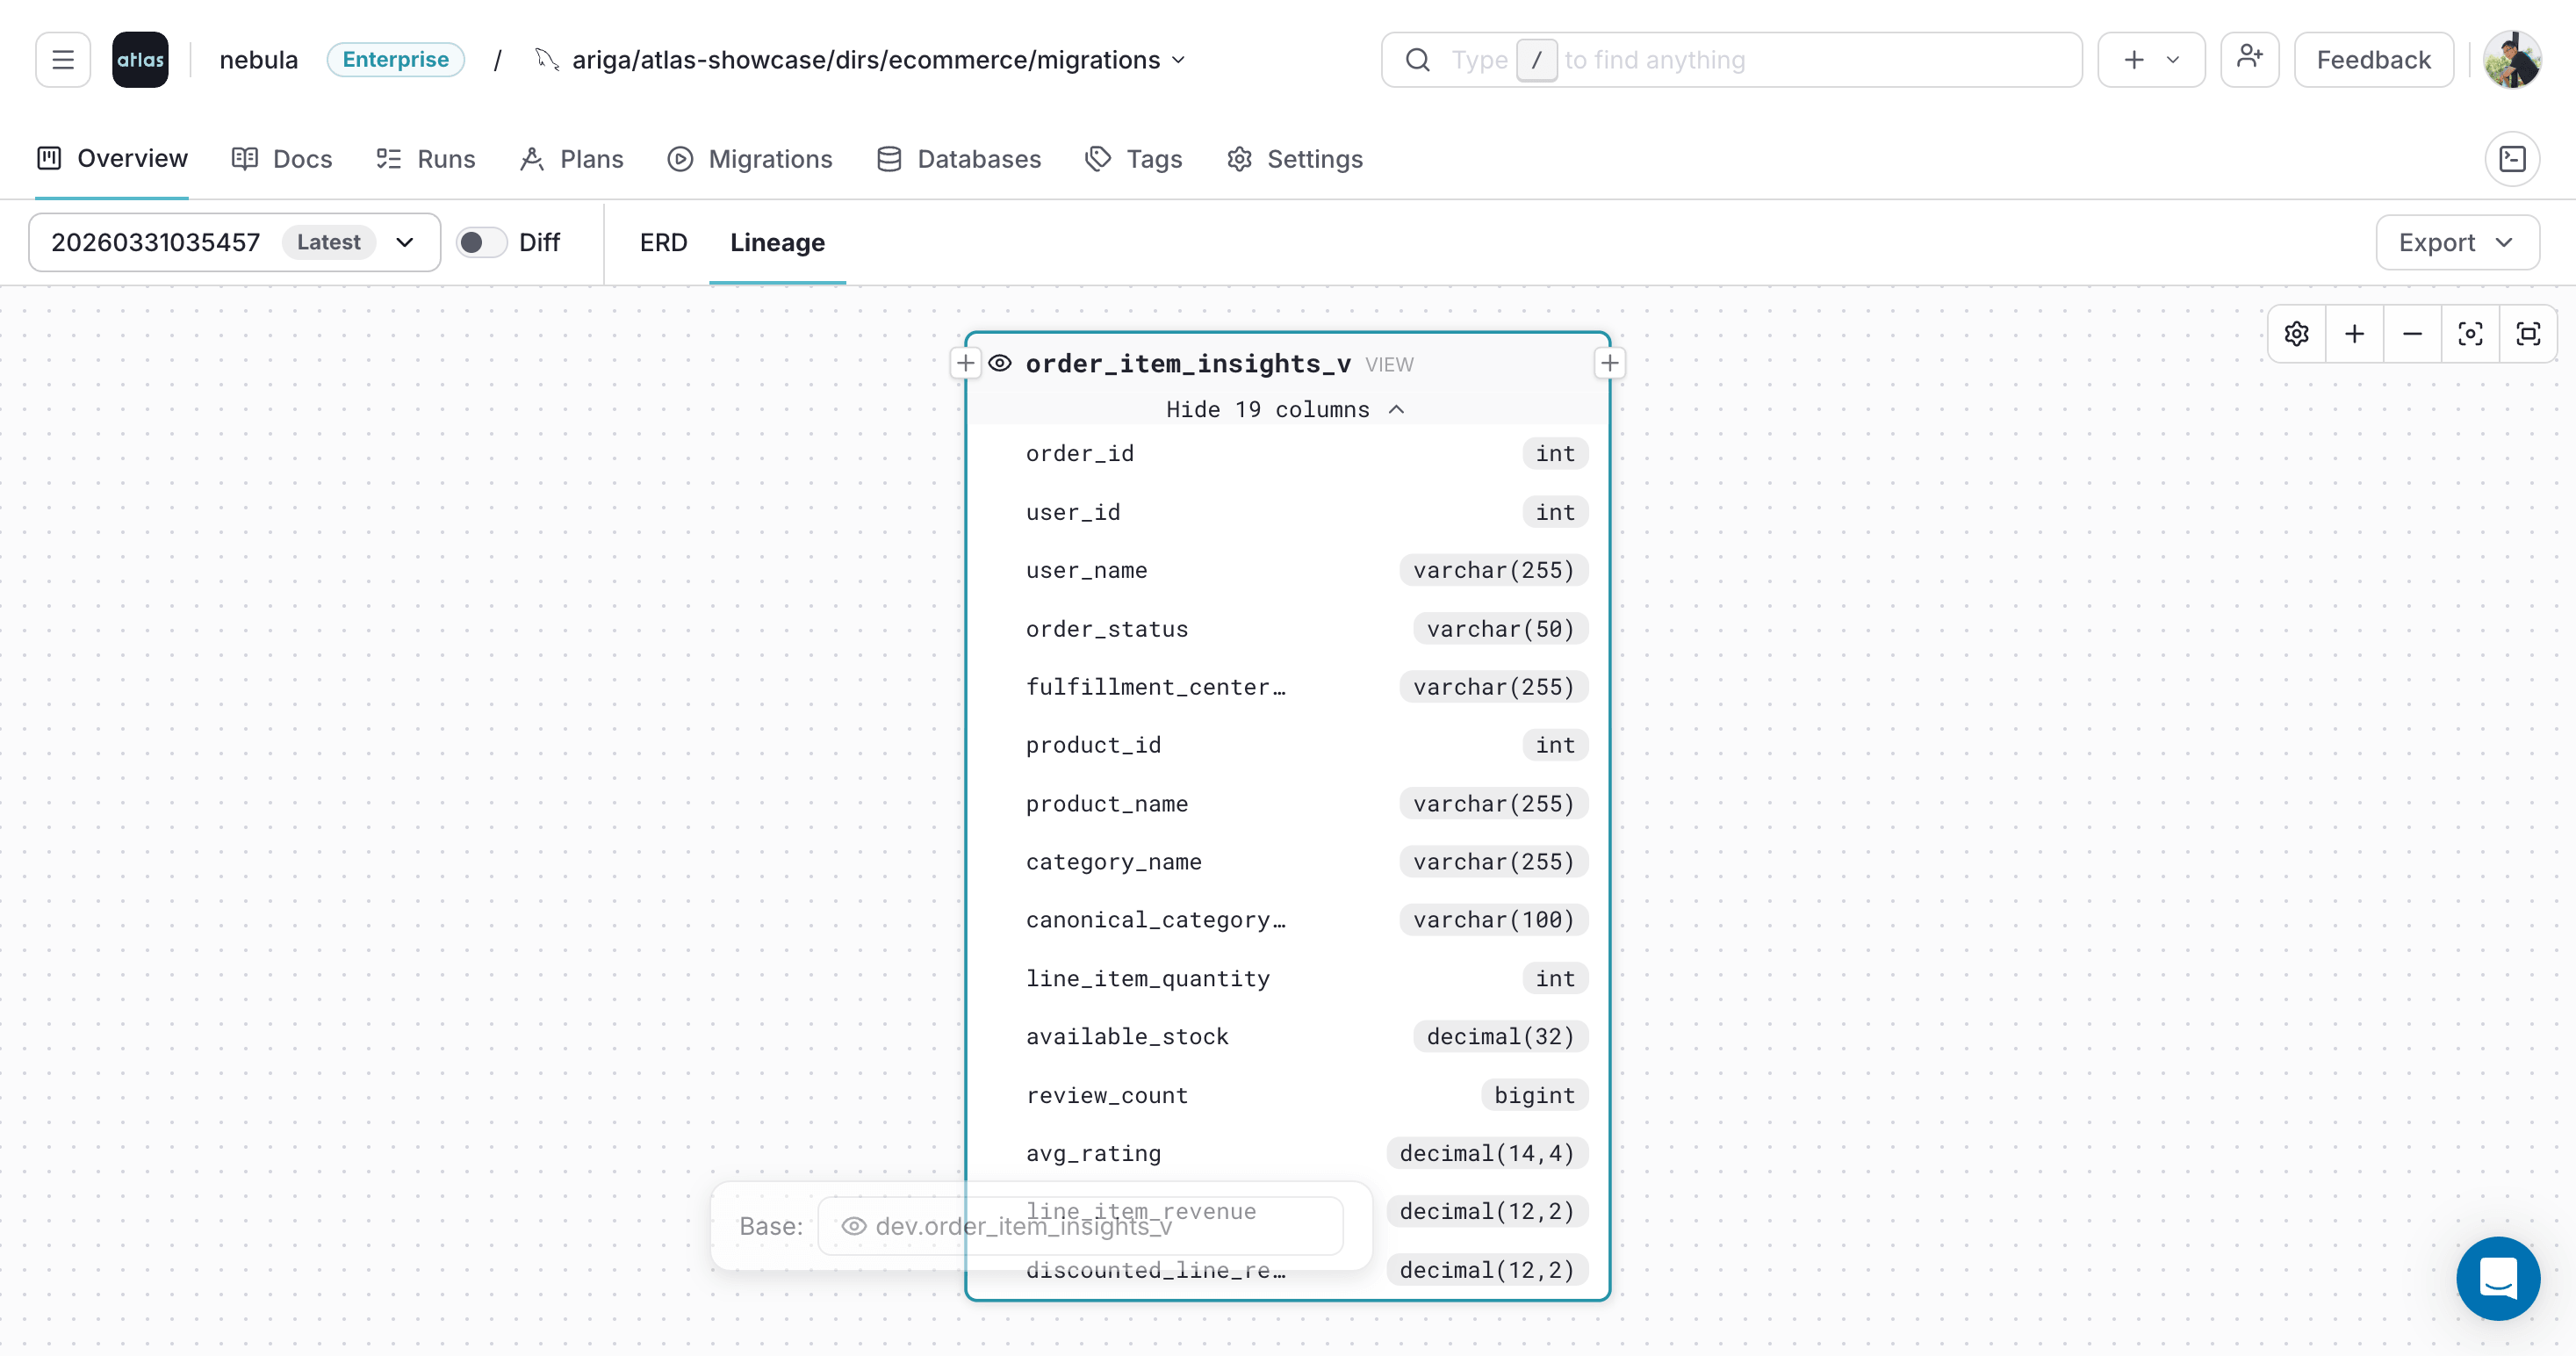Click the Feedback button
Screen dimensions: 2576x1356
coord(2374,59)
